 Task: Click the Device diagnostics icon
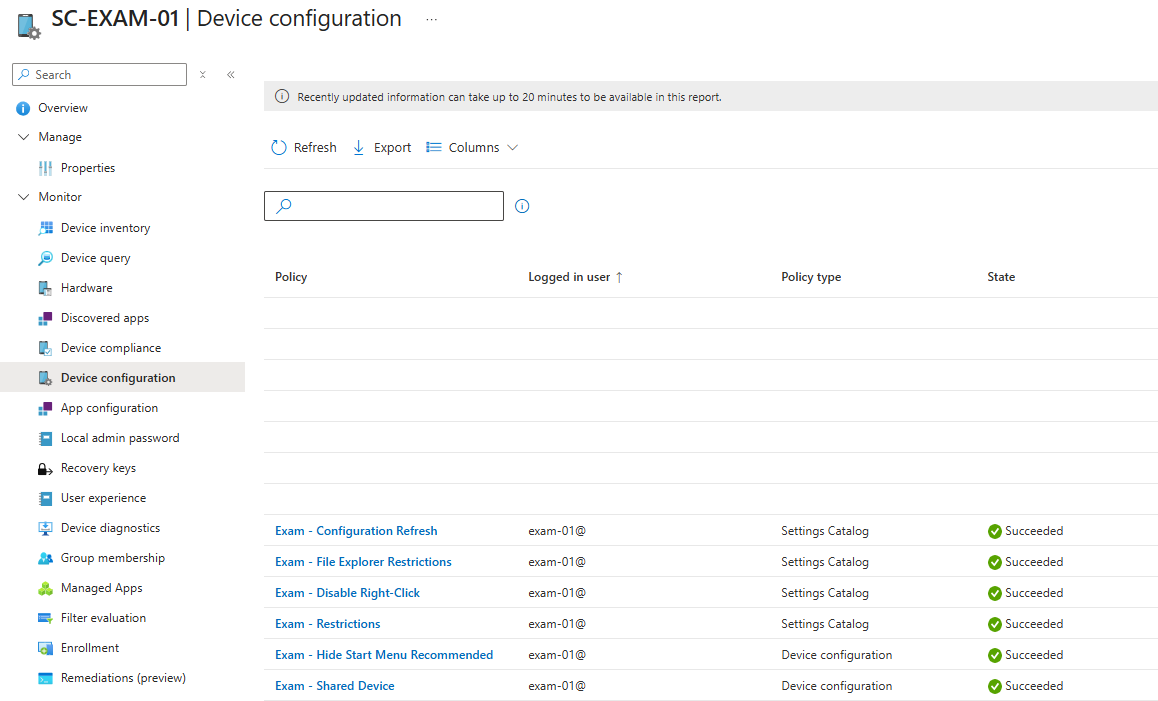tap(45, 529)
